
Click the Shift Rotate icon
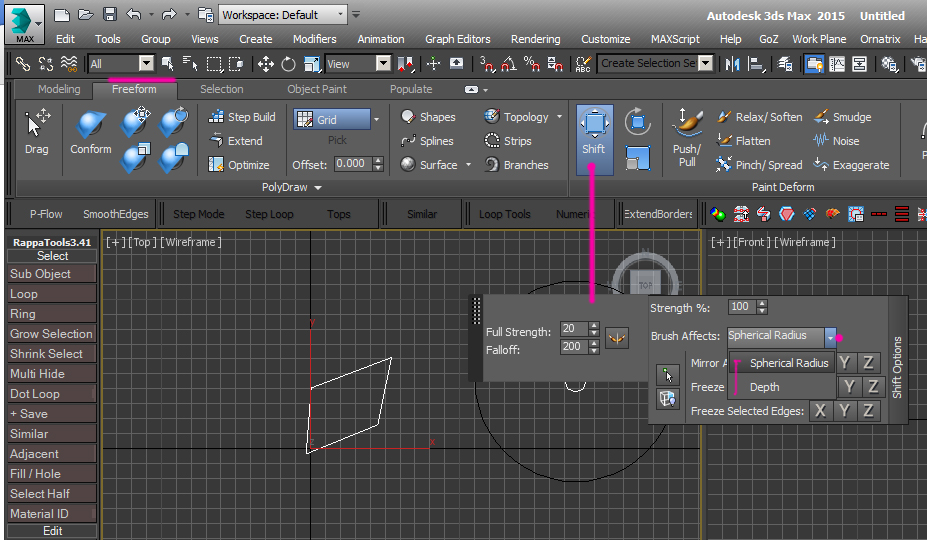click(x=637, y=122)
